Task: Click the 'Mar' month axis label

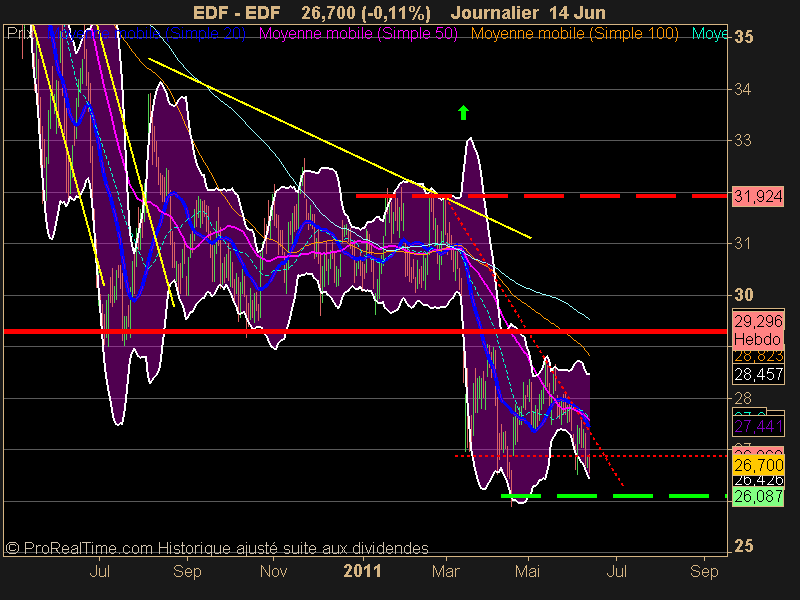Action: (446, 571)
